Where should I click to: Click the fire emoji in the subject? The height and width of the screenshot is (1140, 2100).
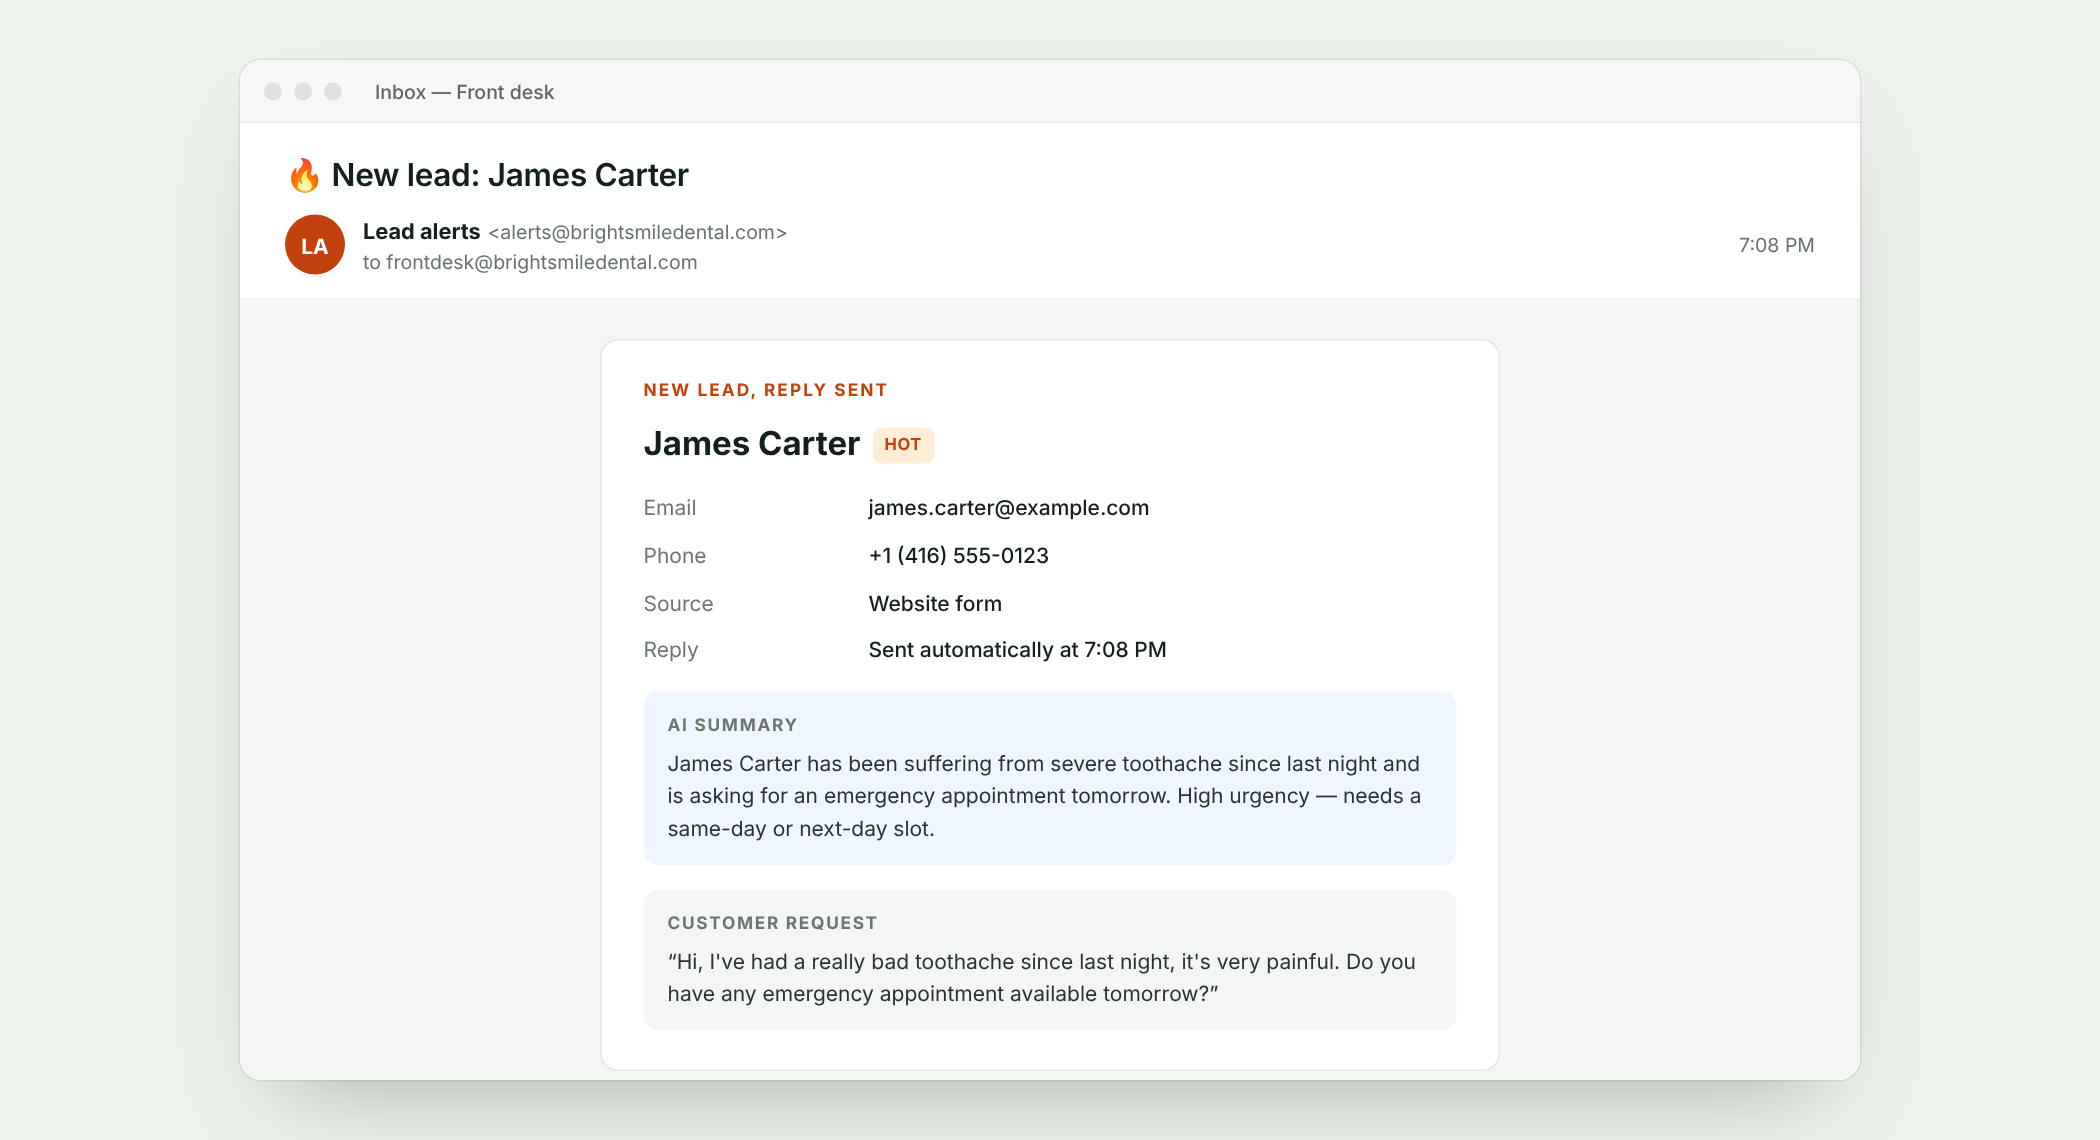click(304, 175)
